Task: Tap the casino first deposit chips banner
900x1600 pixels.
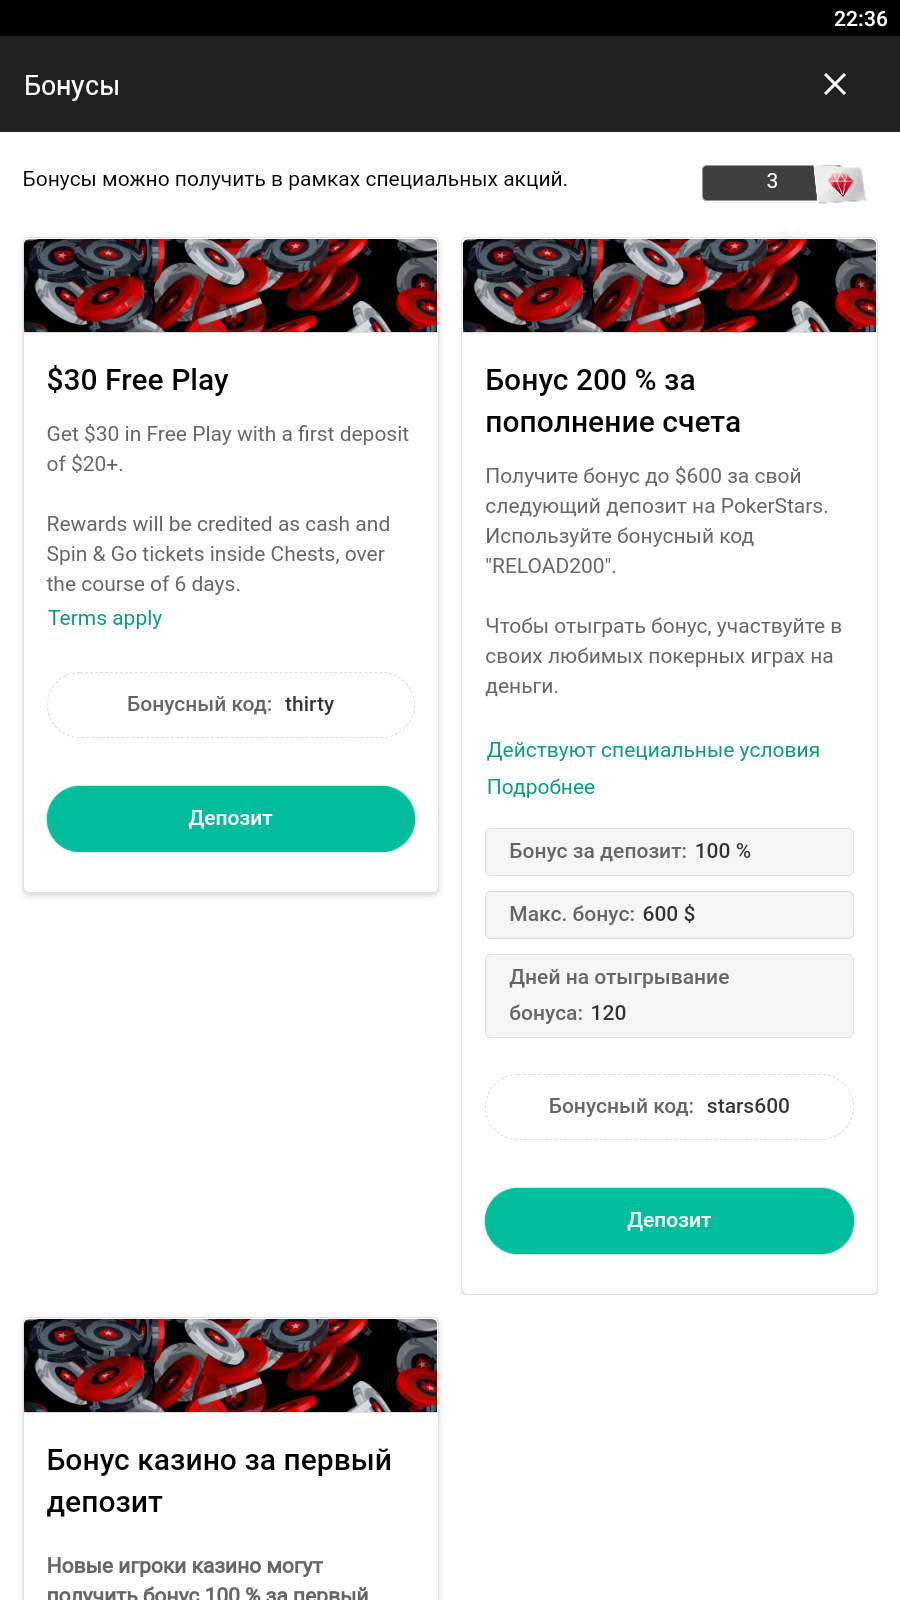Action: 231,1366
